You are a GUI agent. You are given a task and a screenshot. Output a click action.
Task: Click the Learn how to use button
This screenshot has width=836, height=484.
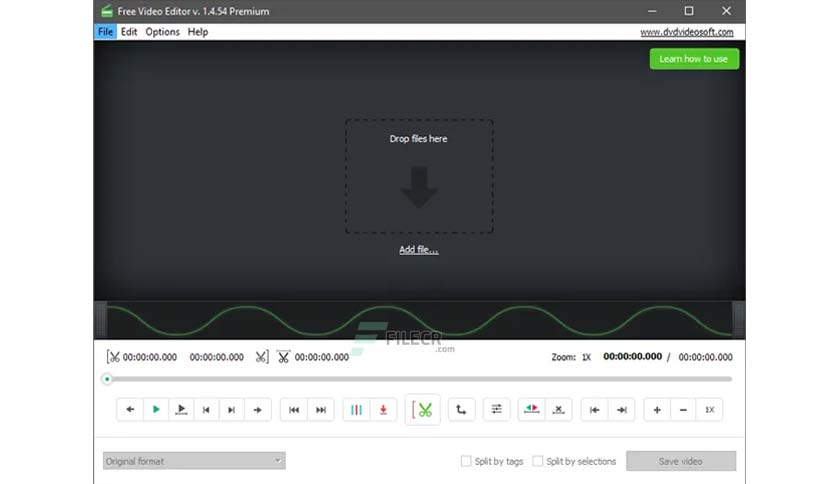pyautogui.click(x=694, y=59)
